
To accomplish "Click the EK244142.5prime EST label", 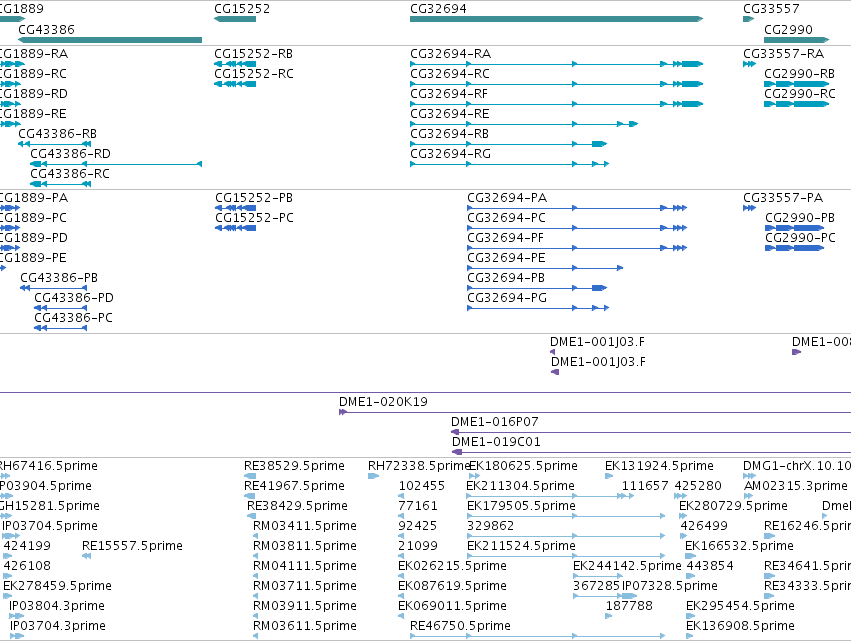I will [x=627, y=566].
